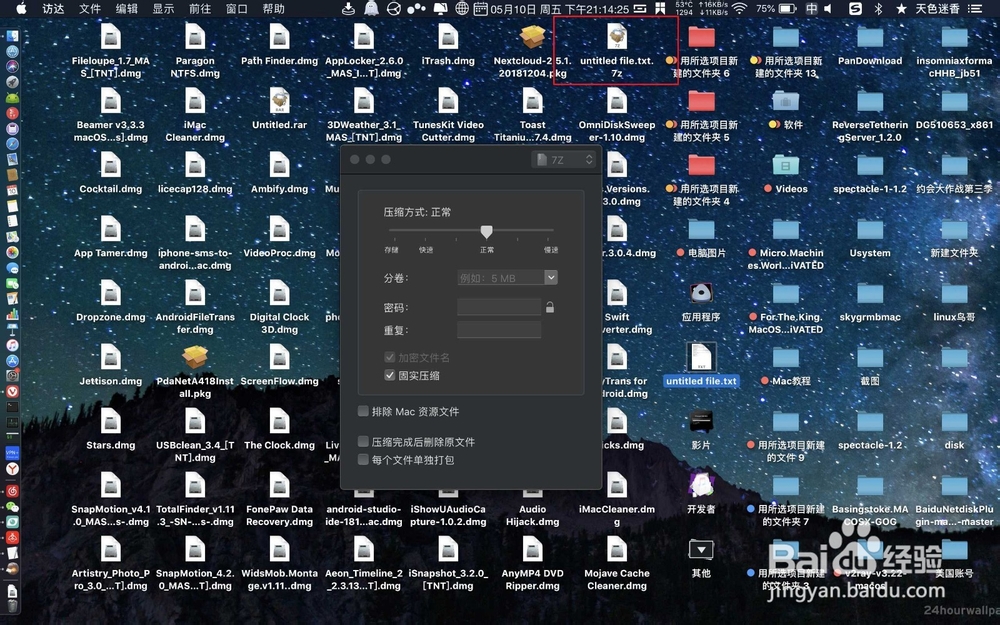Select the 电脑图片 folder
Viewport: 1000px width, 625px height.
pyautogui.click(x=701, y=237)
